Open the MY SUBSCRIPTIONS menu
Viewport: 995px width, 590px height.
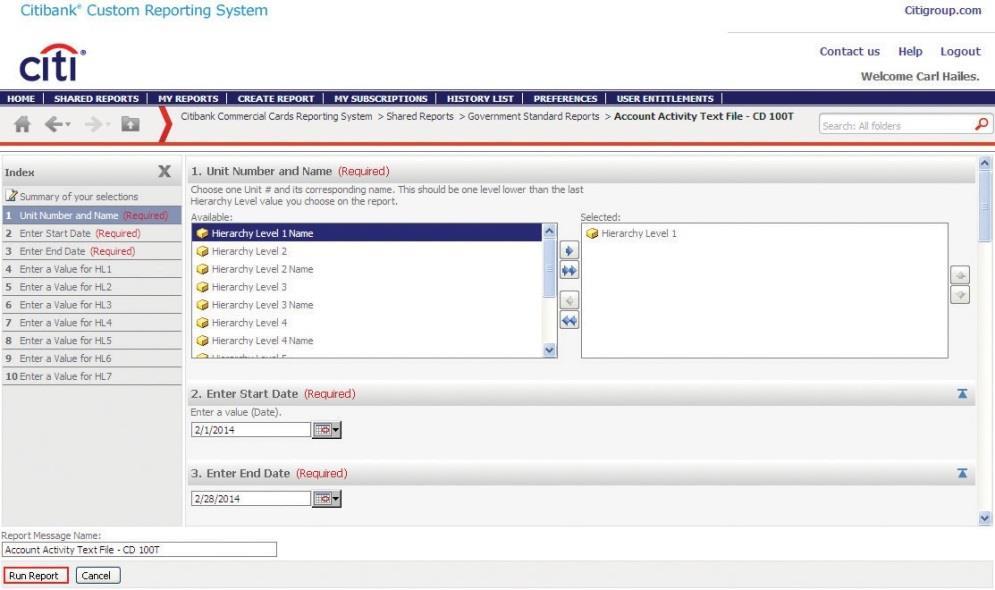pyautogui.click(x=381, y=98)
